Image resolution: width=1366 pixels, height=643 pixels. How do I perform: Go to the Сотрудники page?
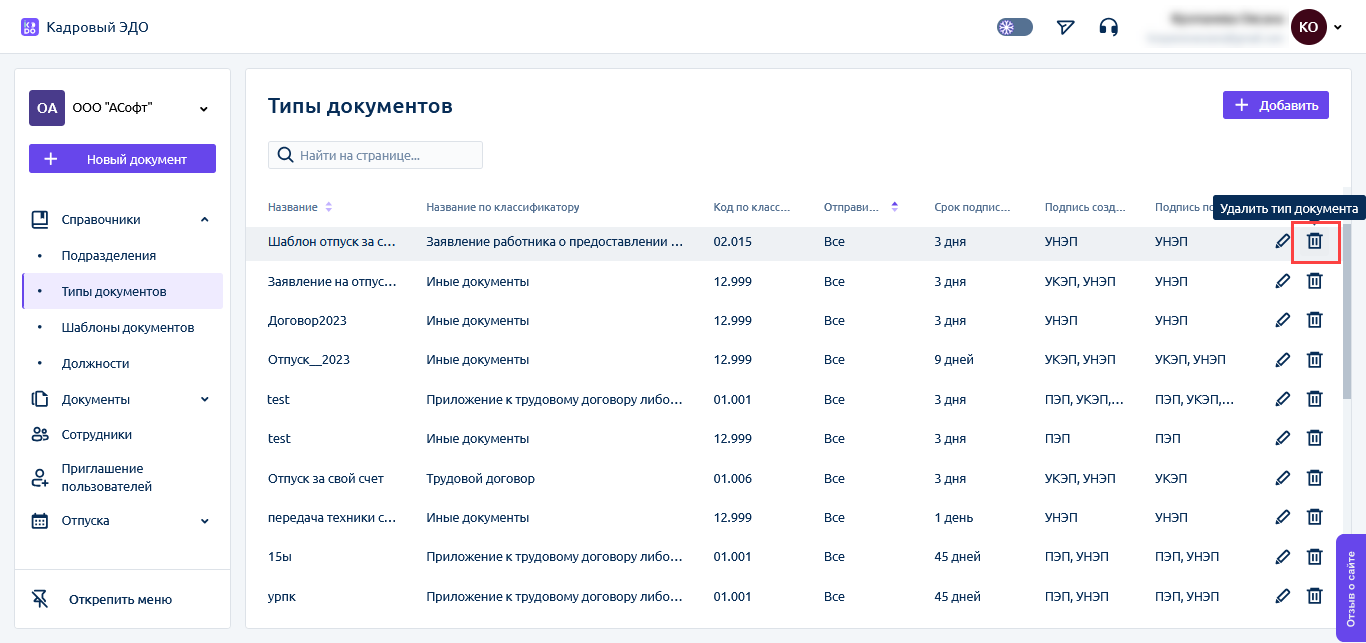pyautogui.click(x=96, y=435)
